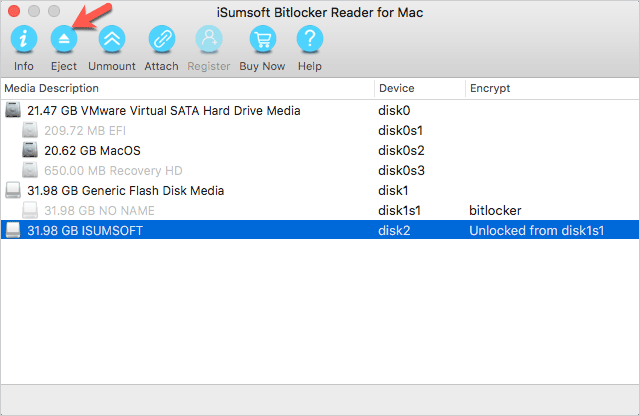The image size is (640, 416).
Task: Eject the selected disk with Eject icon
Action: point(64,39)
